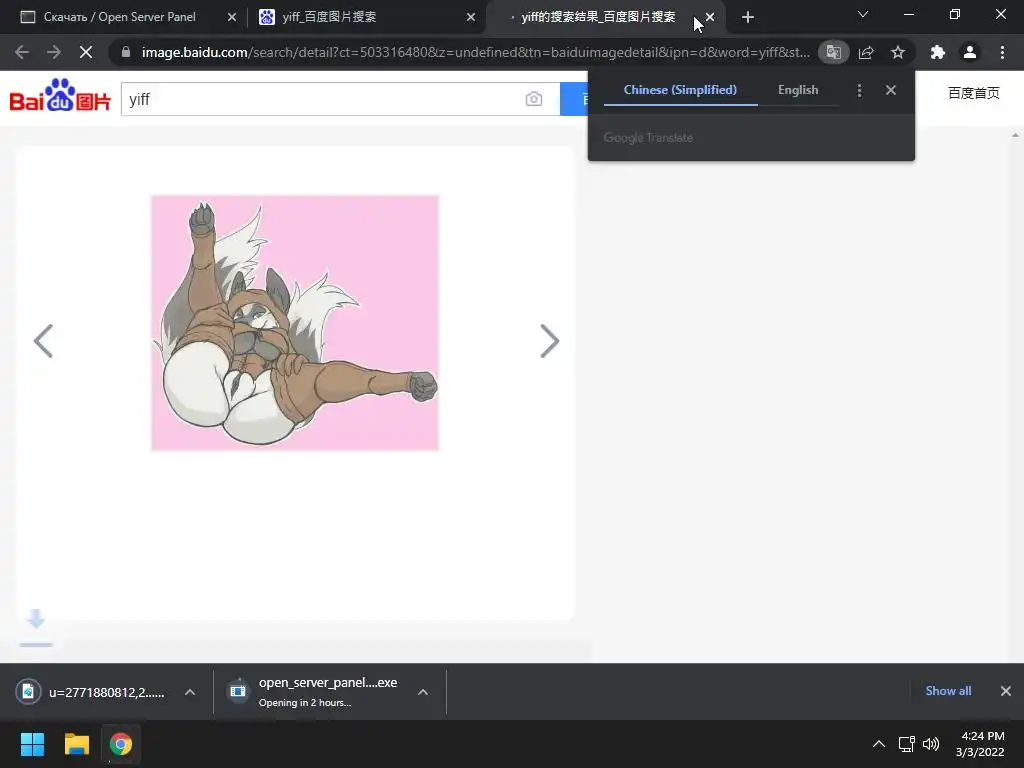Click the Baidu 图片 logo

59,96
